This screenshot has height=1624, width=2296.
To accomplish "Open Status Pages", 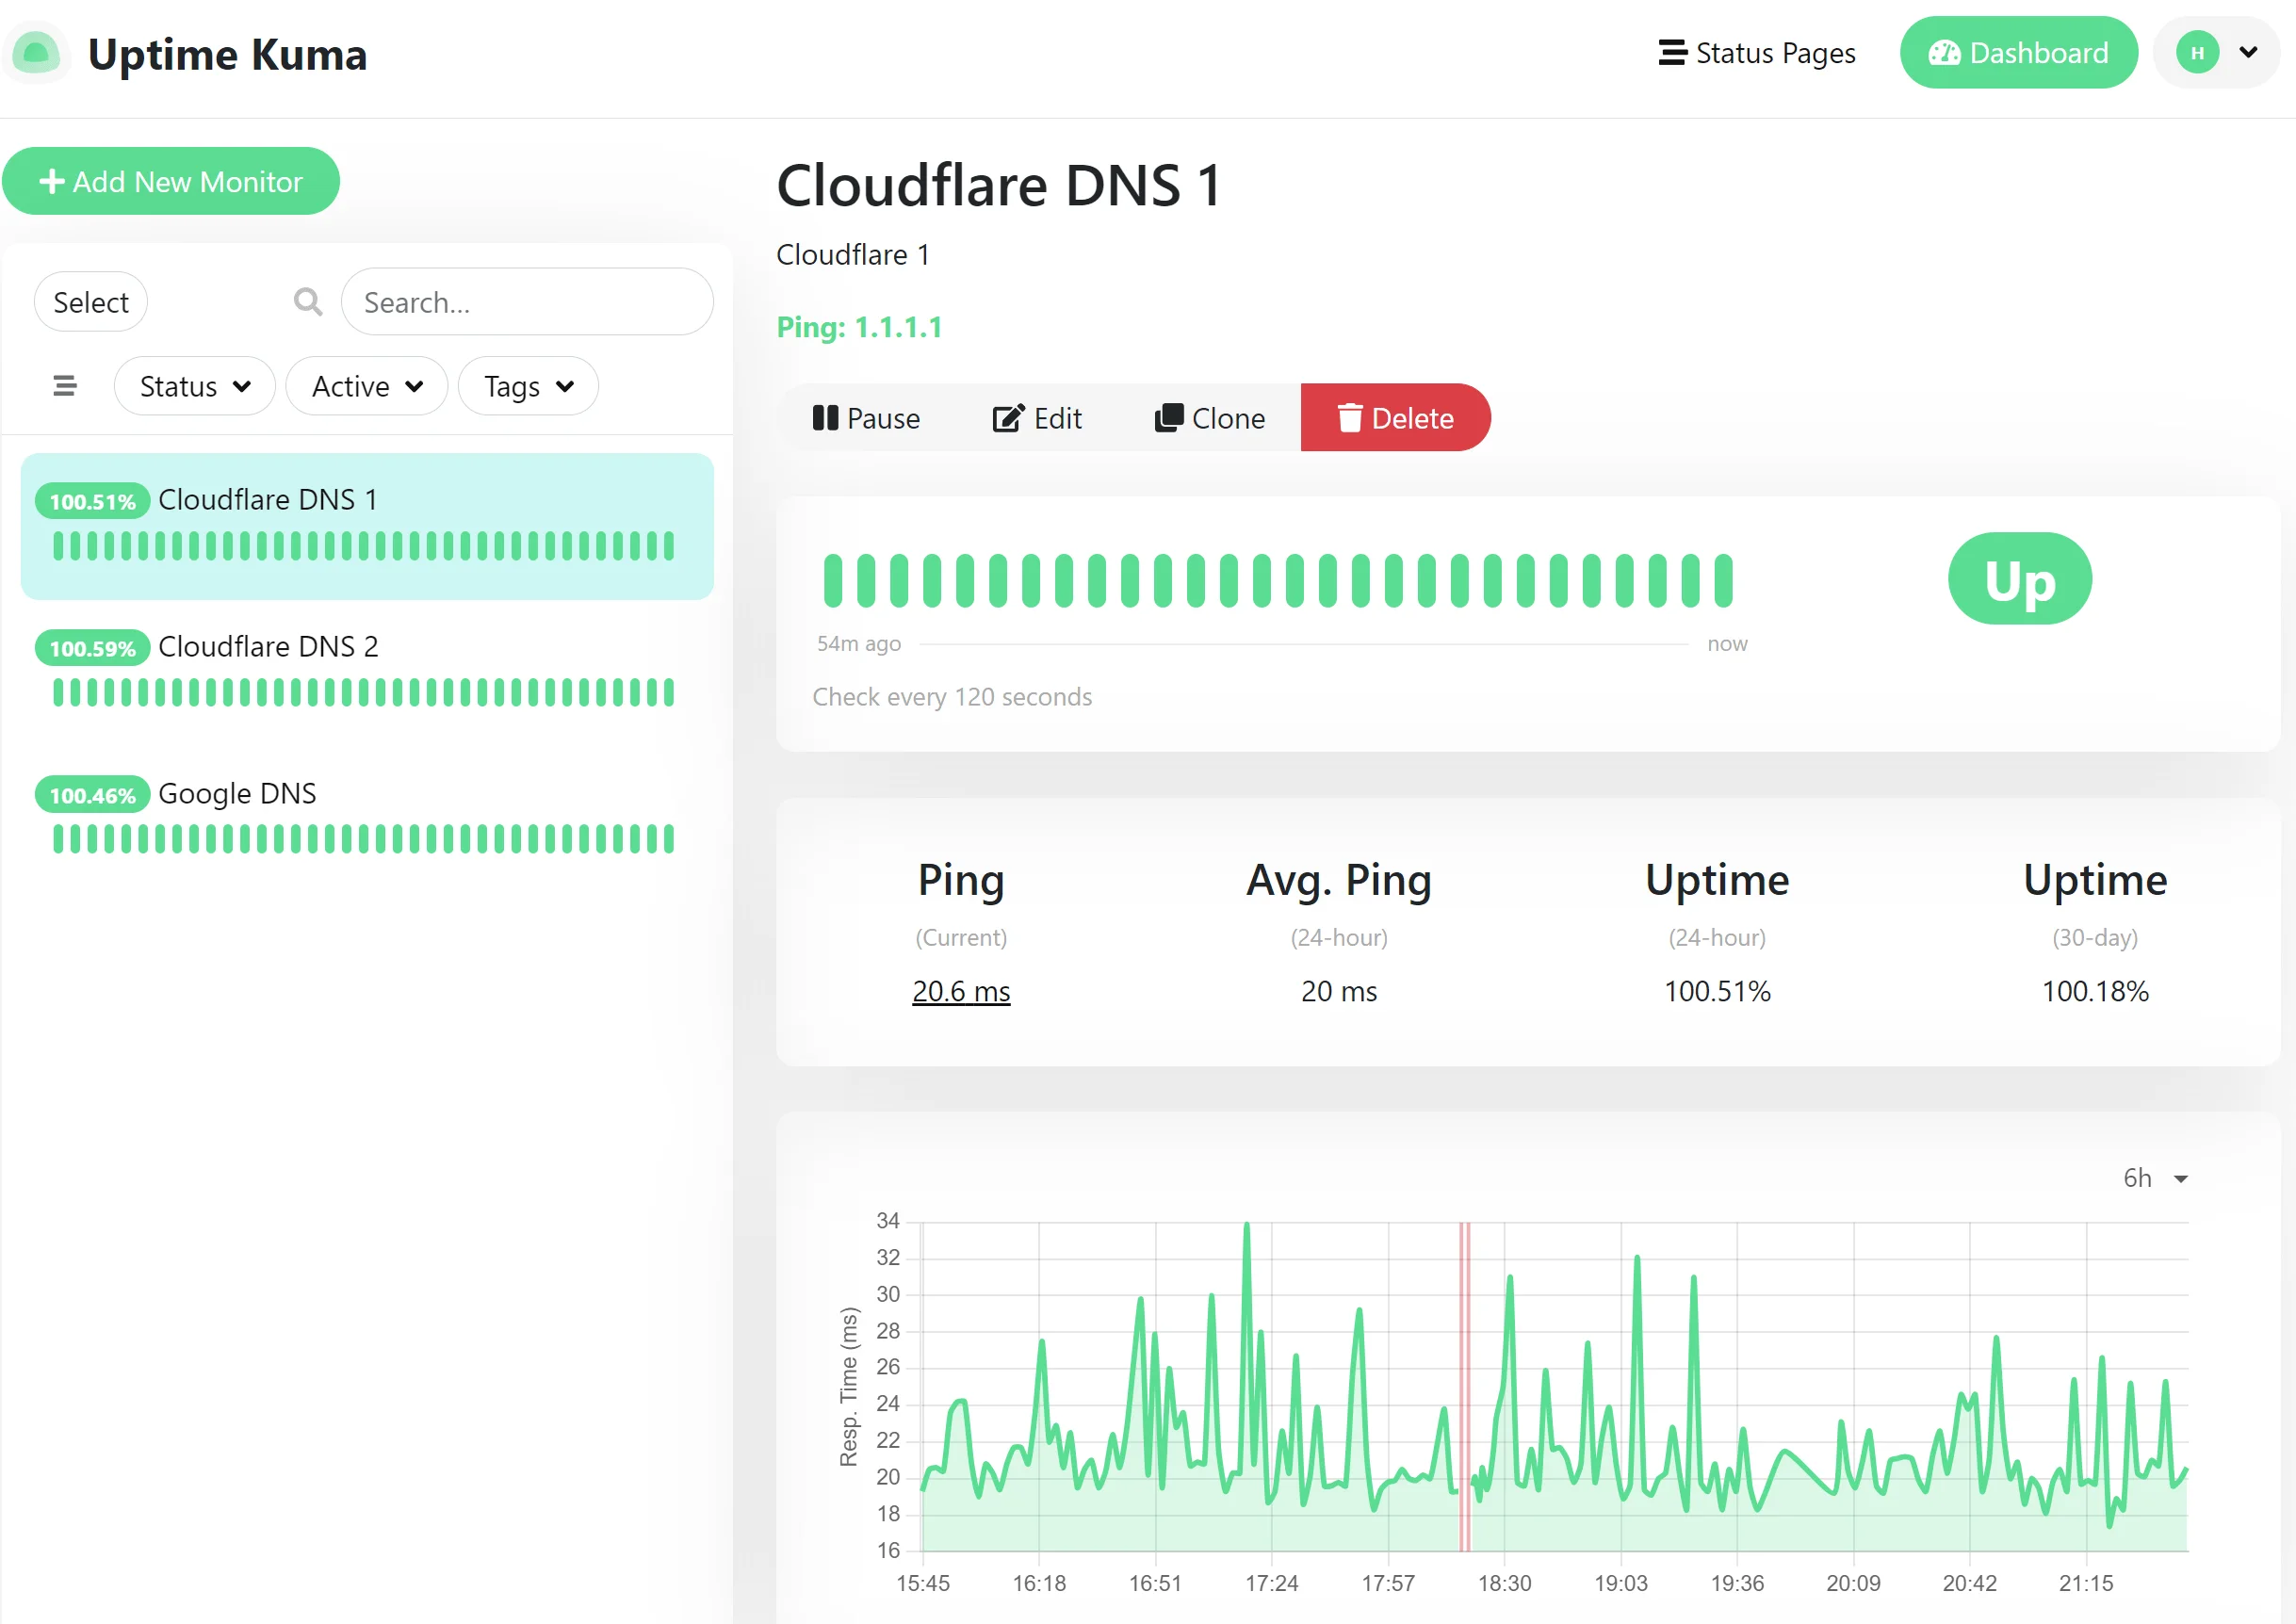I will pos(1758,52).
